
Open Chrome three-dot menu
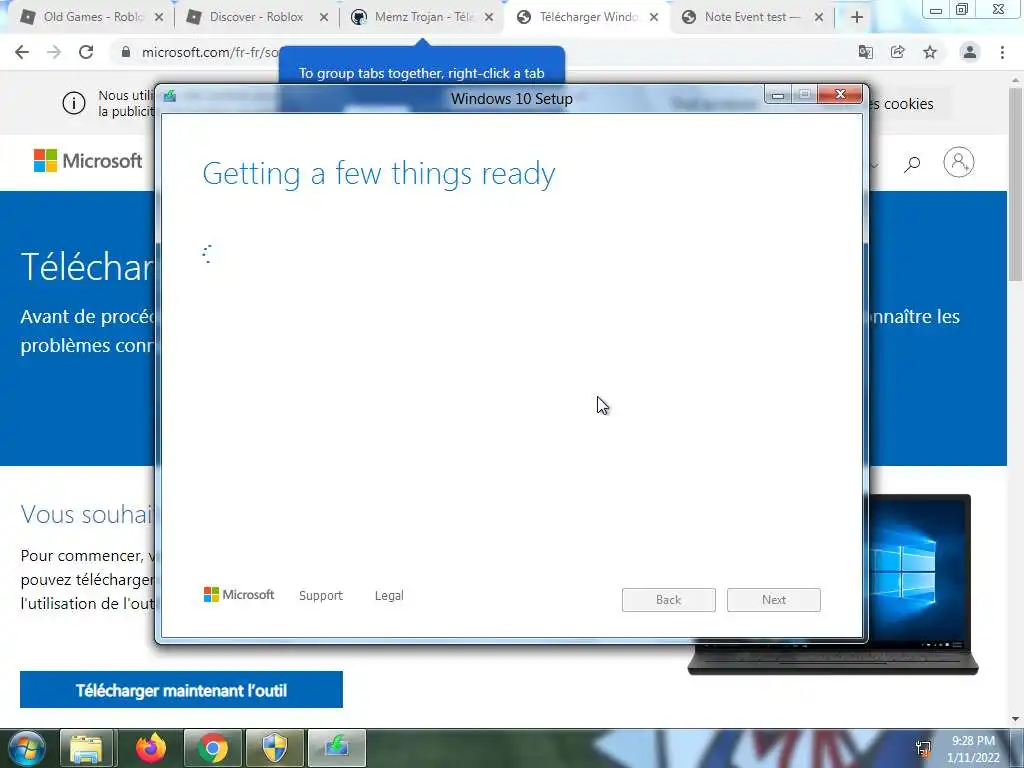1002,52
